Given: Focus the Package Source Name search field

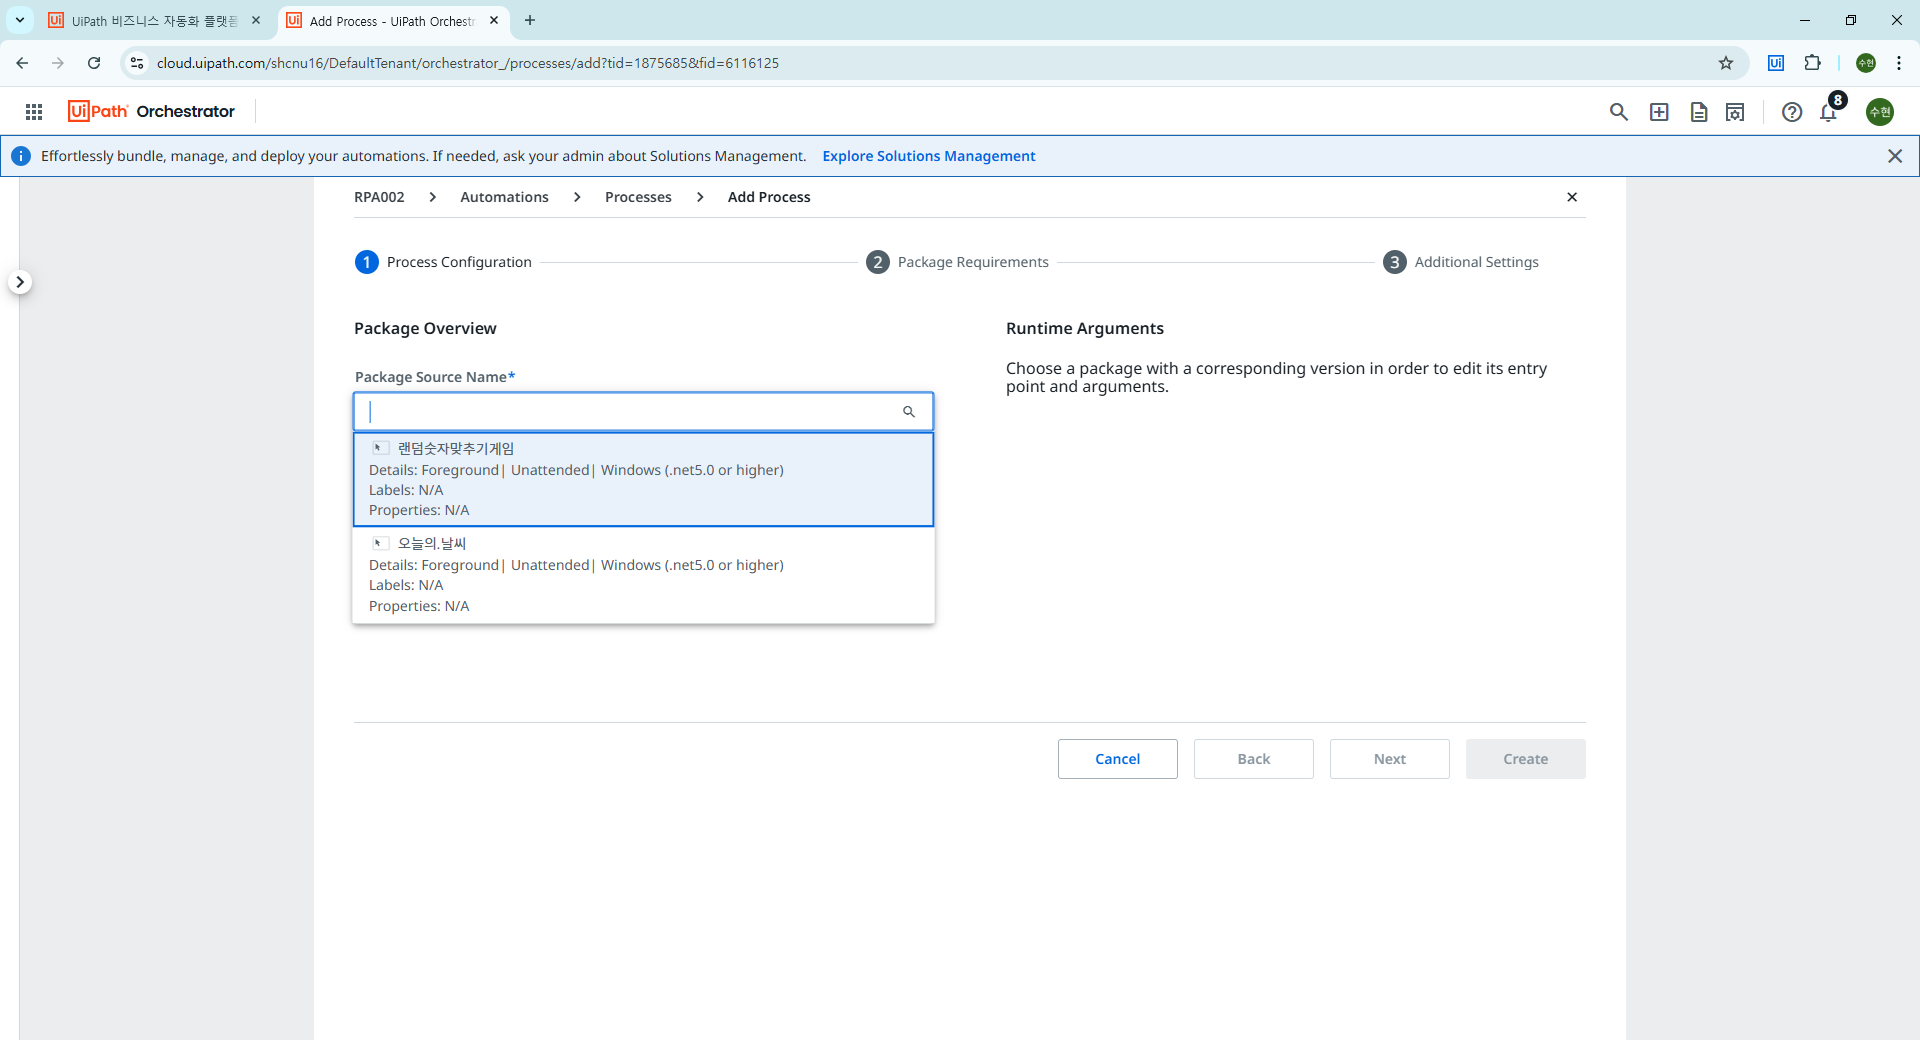Looking at the screenshot, I should (x=643, y=412).
